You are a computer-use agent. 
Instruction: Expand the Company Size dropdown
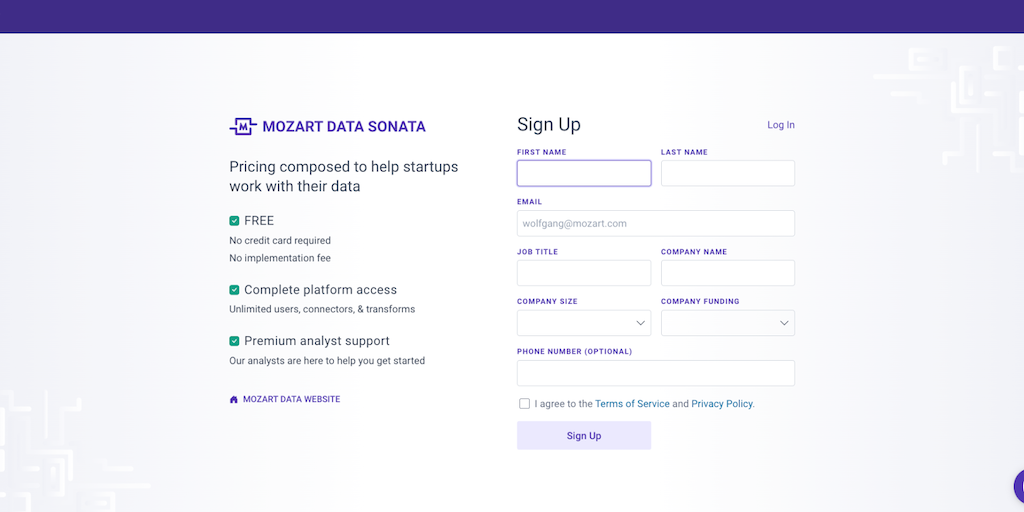click(584, 323)
